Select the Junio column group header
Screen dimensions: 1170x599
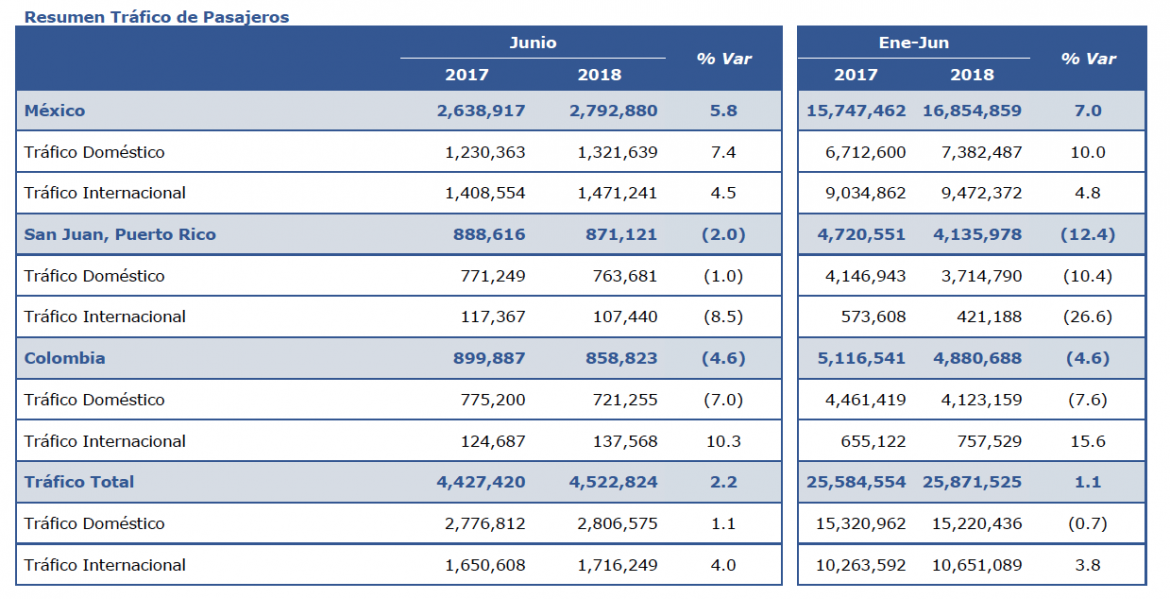pos(533,43)
